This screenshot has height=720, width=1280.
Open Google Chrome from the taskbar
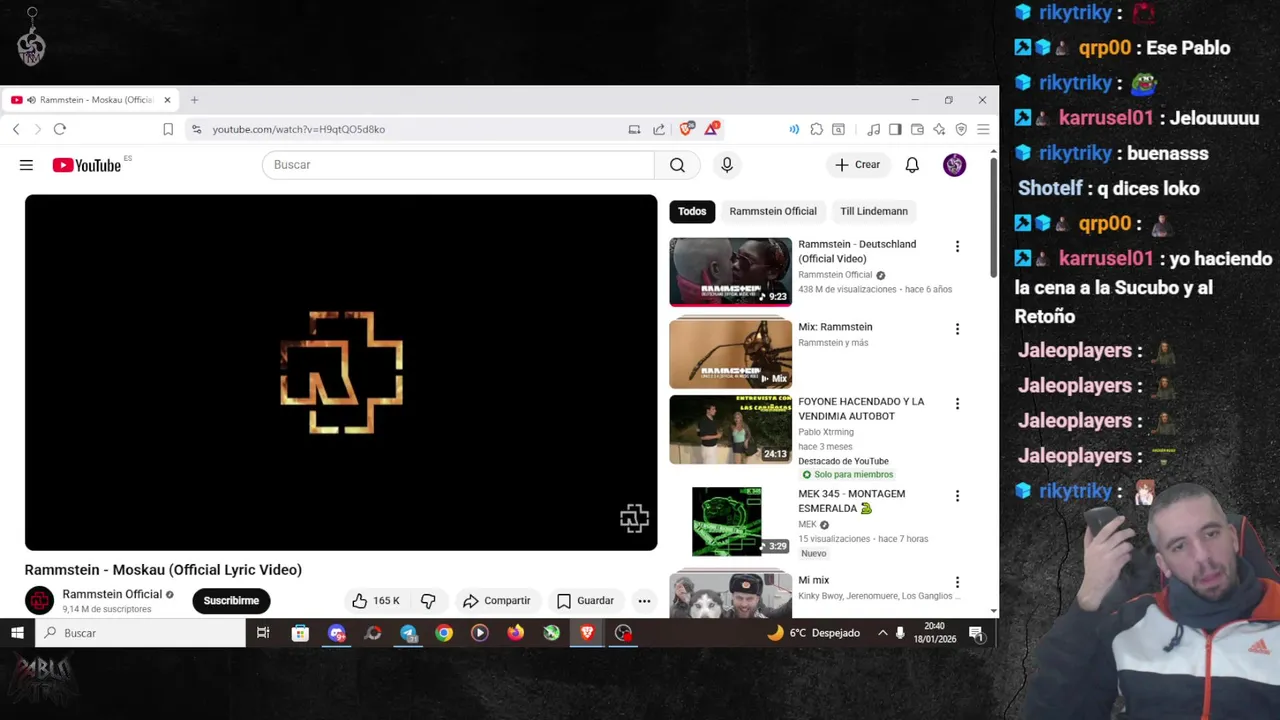(x=444, y=633)
